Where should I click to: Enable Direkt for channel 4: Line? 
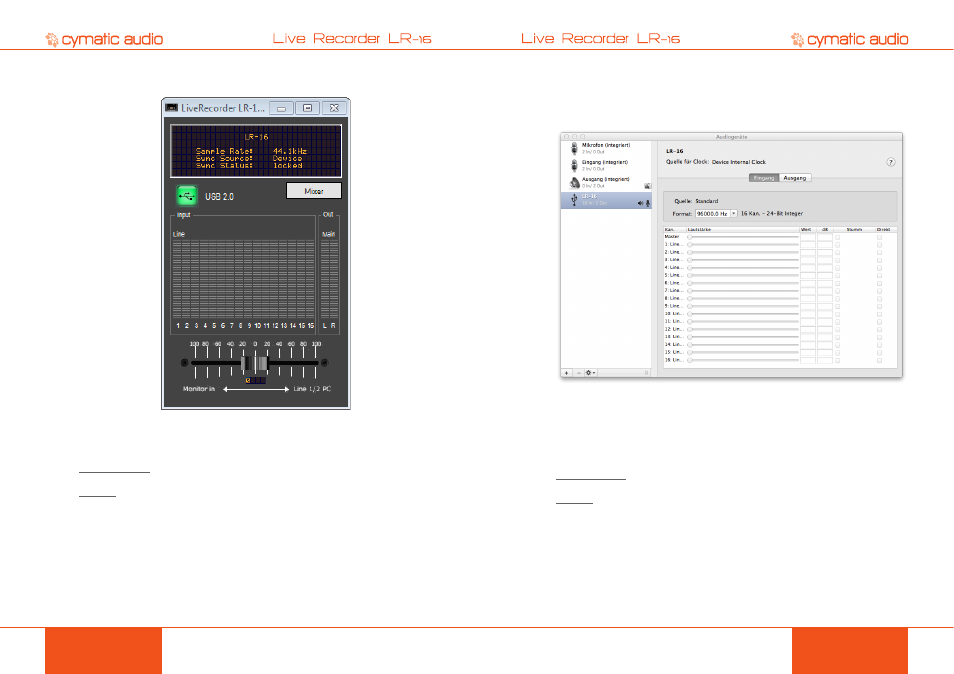point(879,268)
